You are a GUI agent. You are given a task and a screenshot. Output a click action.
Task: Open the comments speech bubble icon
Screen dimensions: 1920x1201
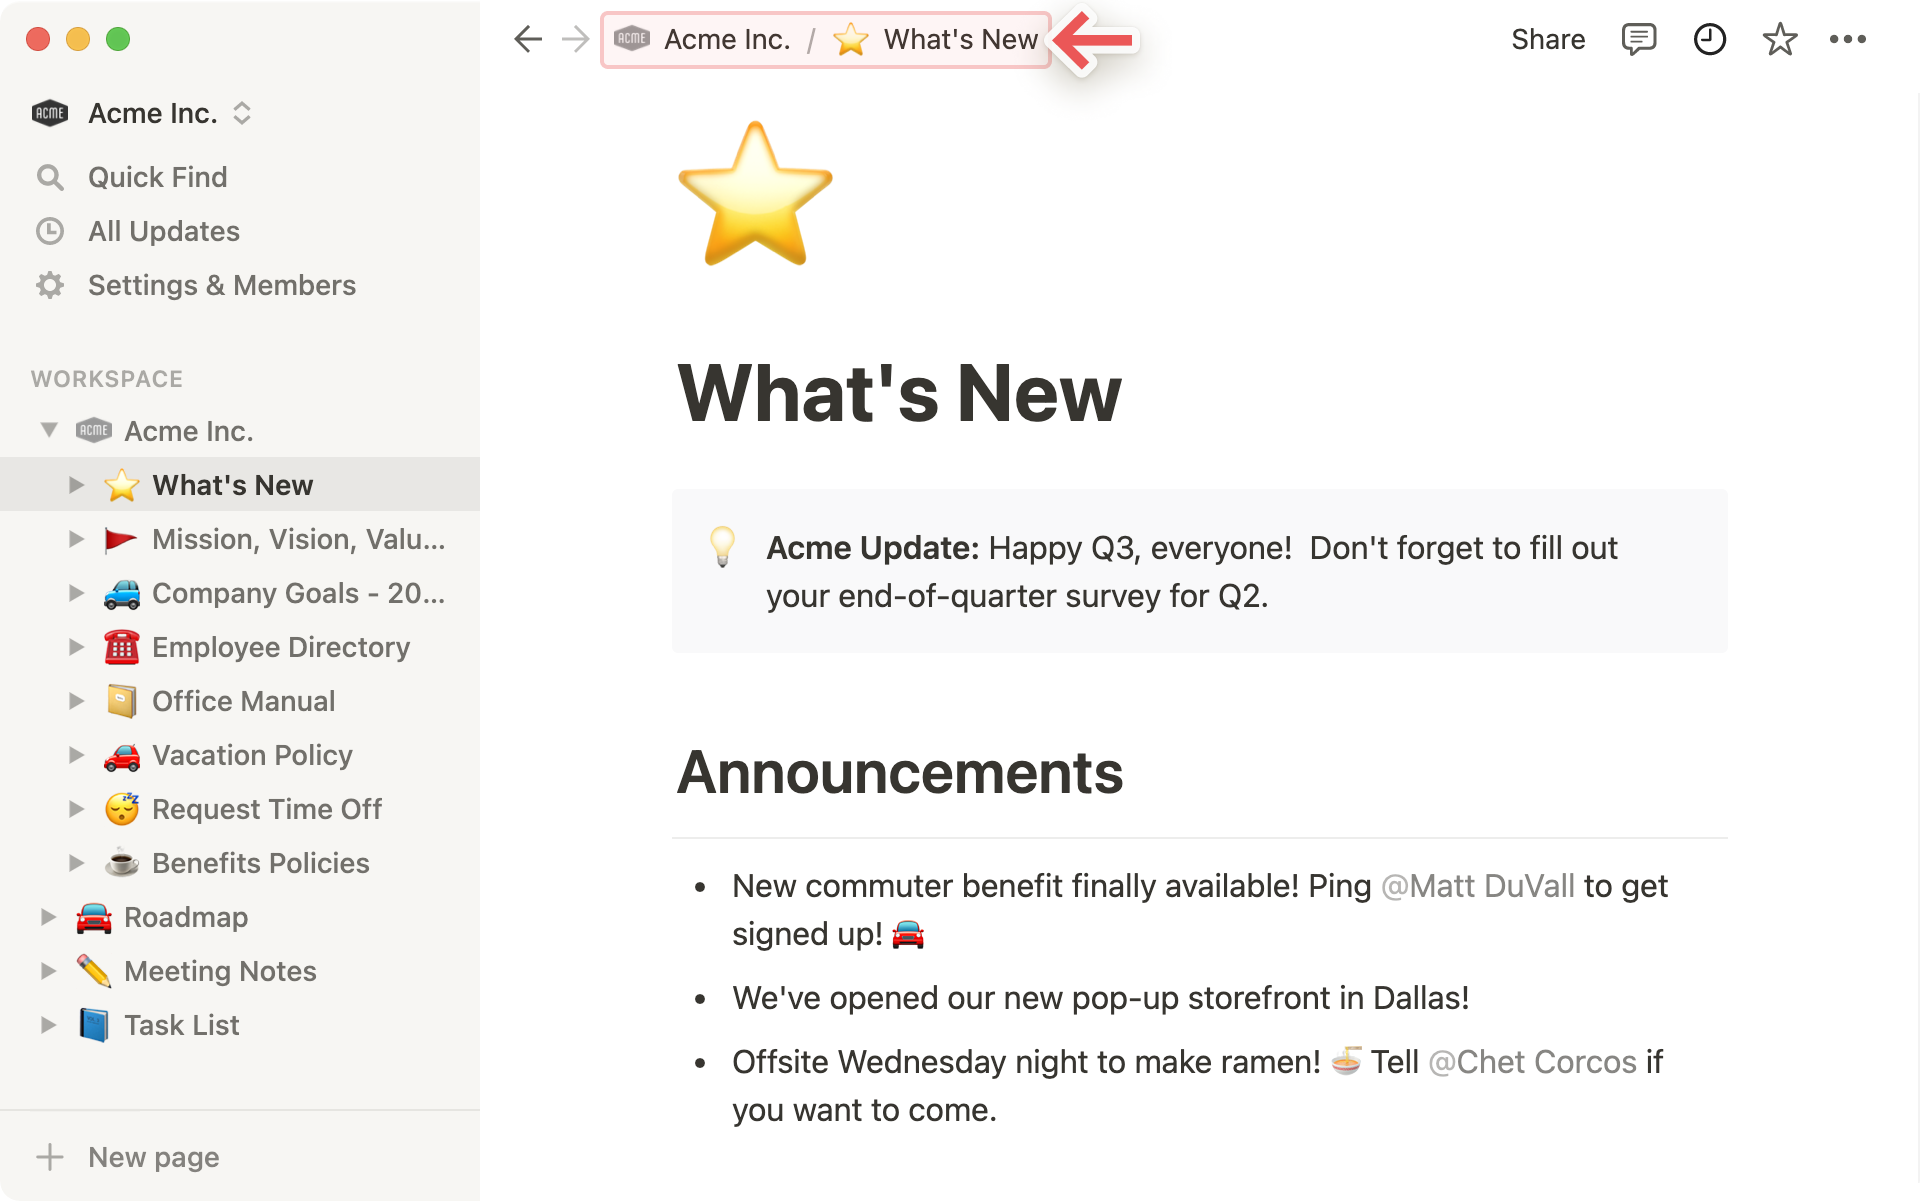(1638, 40)
